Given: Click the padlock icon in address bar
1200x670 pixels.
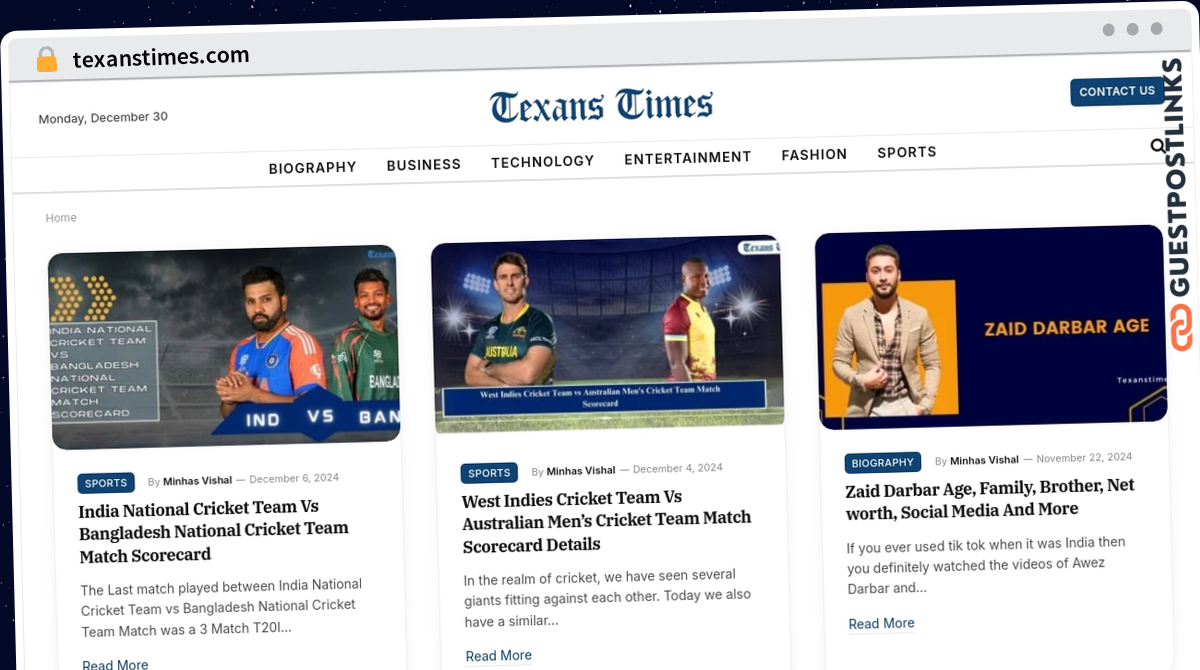Looking at the screenshot, I should coord(47,60).
